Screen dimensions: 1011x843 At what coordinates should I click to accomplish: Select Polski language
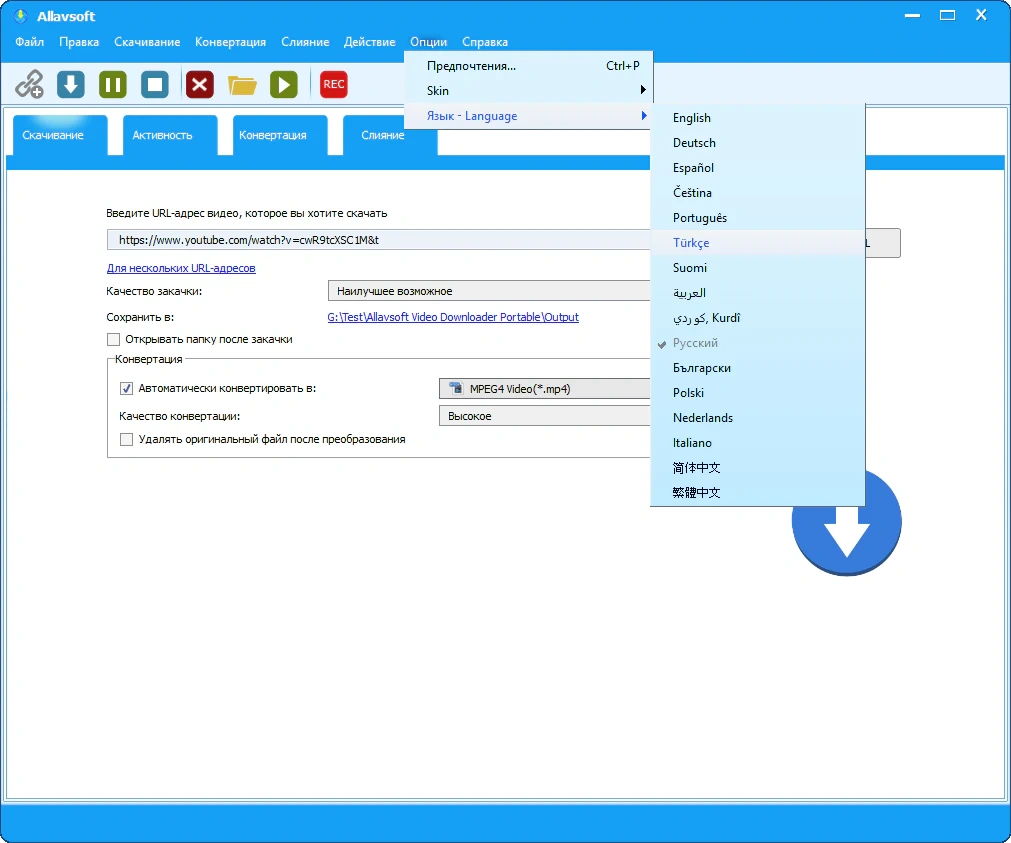[758, 393]
